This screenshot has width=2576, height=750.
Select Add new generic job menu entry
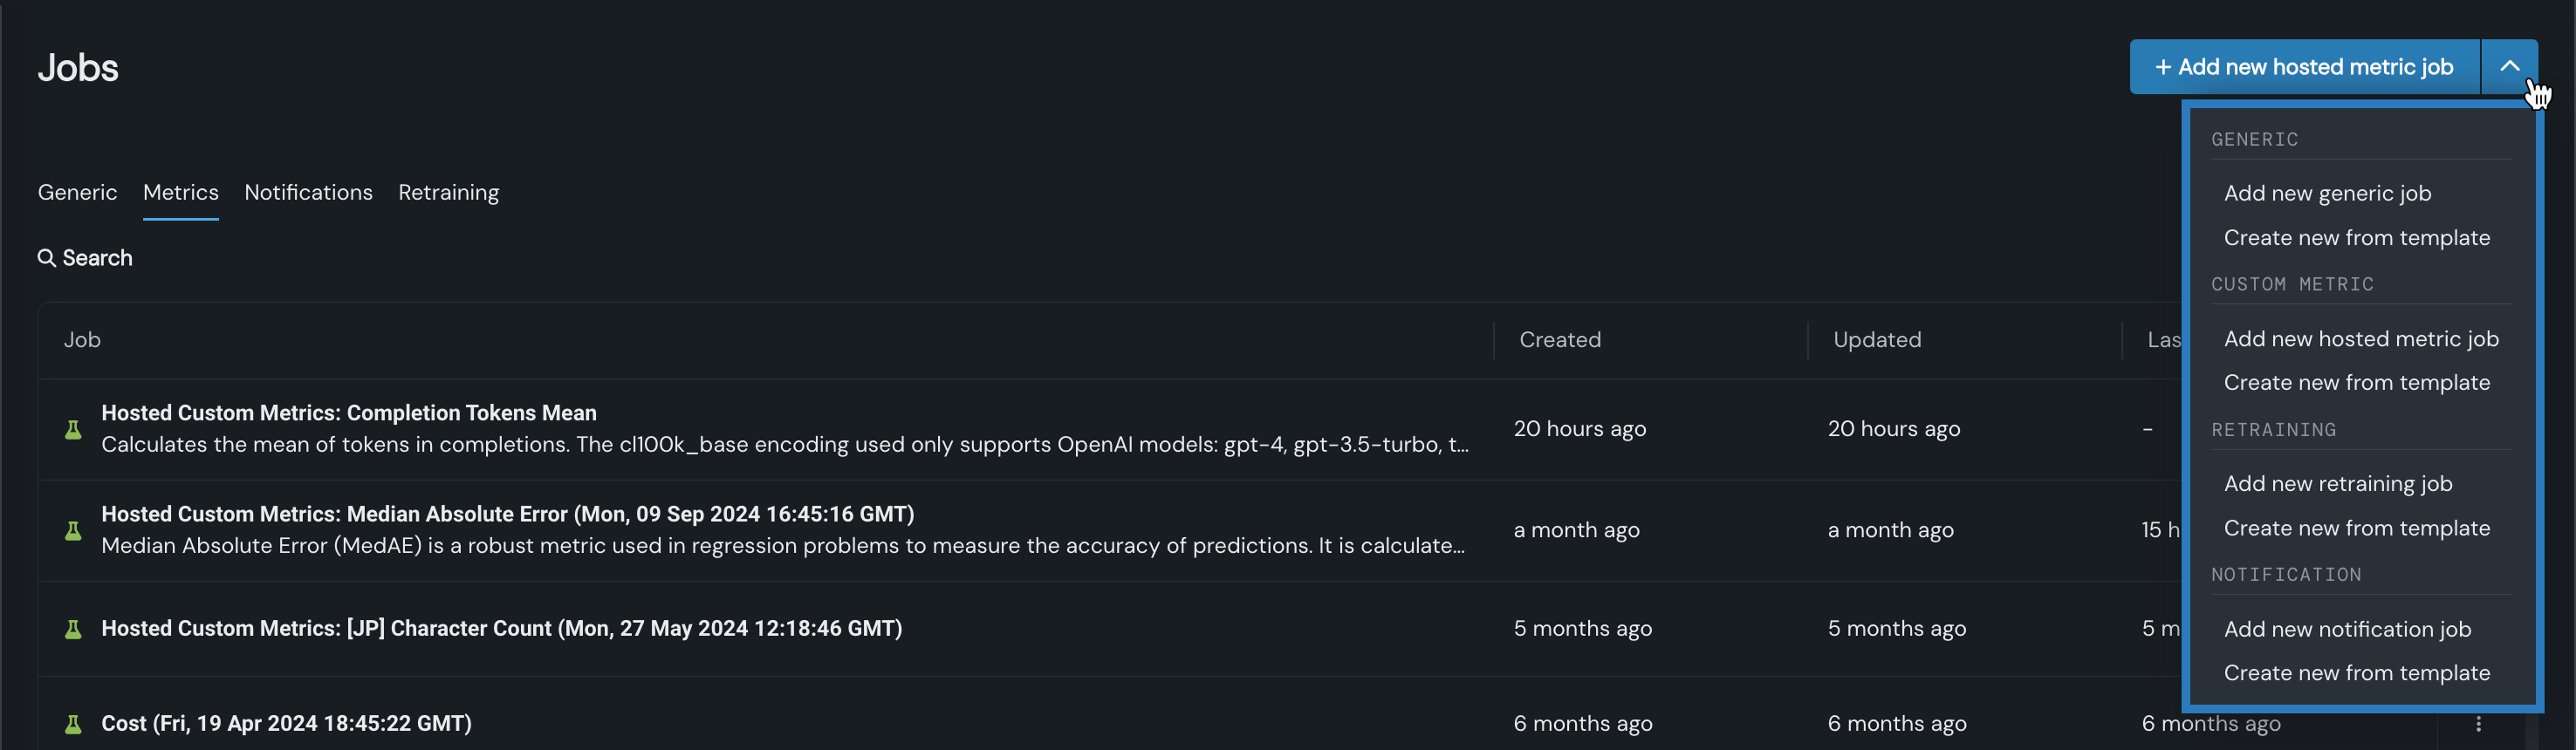(2327, 193)
